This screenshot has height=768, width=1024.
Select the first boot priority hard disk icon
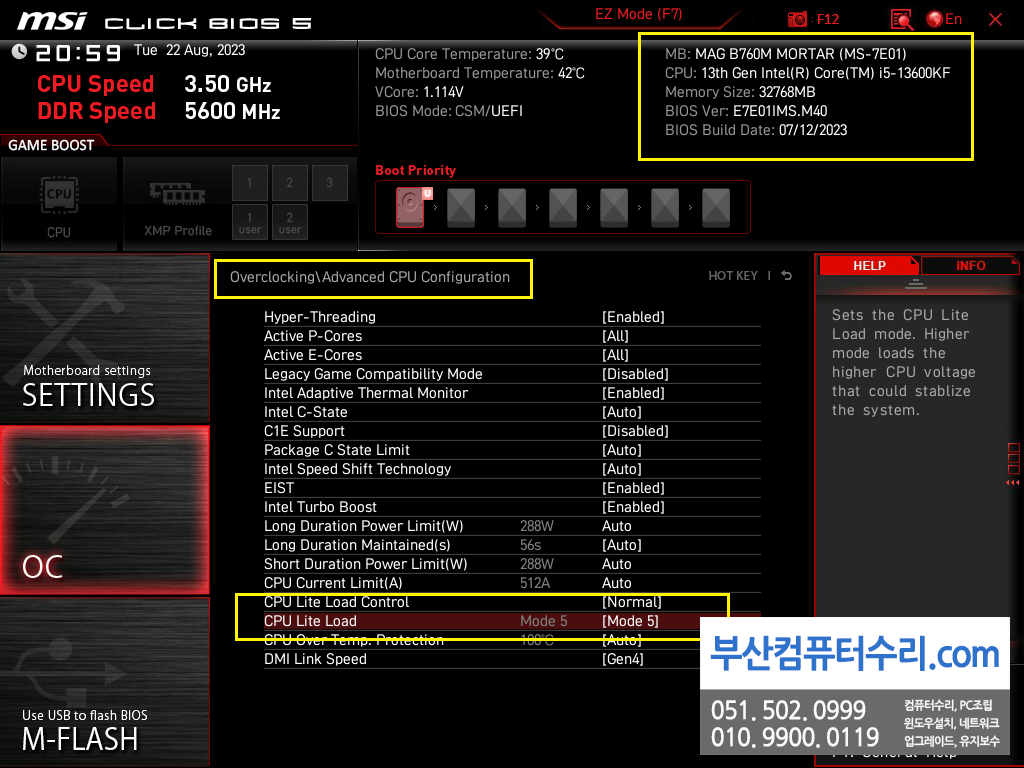click(410, 207)
